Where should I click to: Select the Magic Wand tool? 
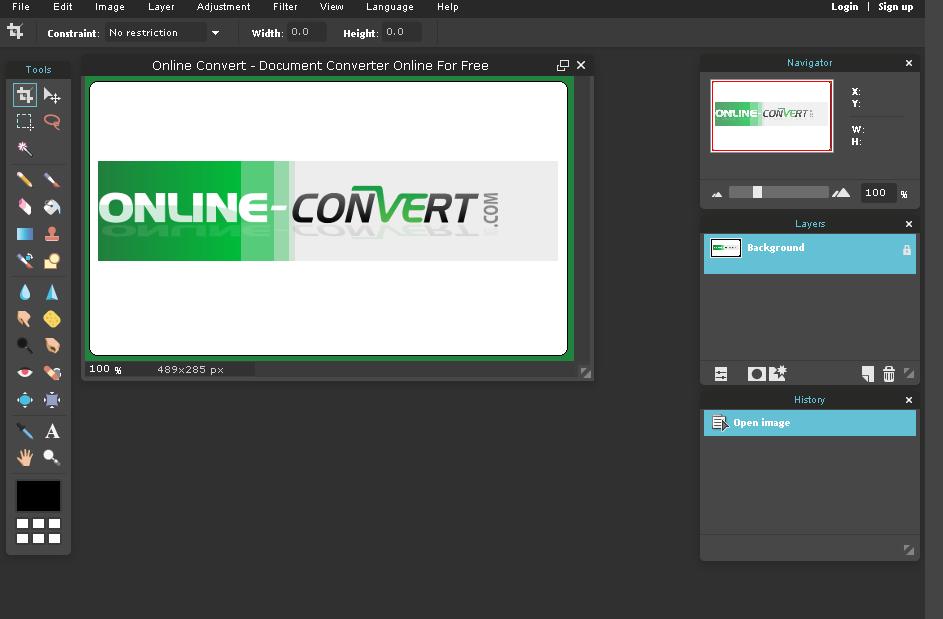pos(25,148)
